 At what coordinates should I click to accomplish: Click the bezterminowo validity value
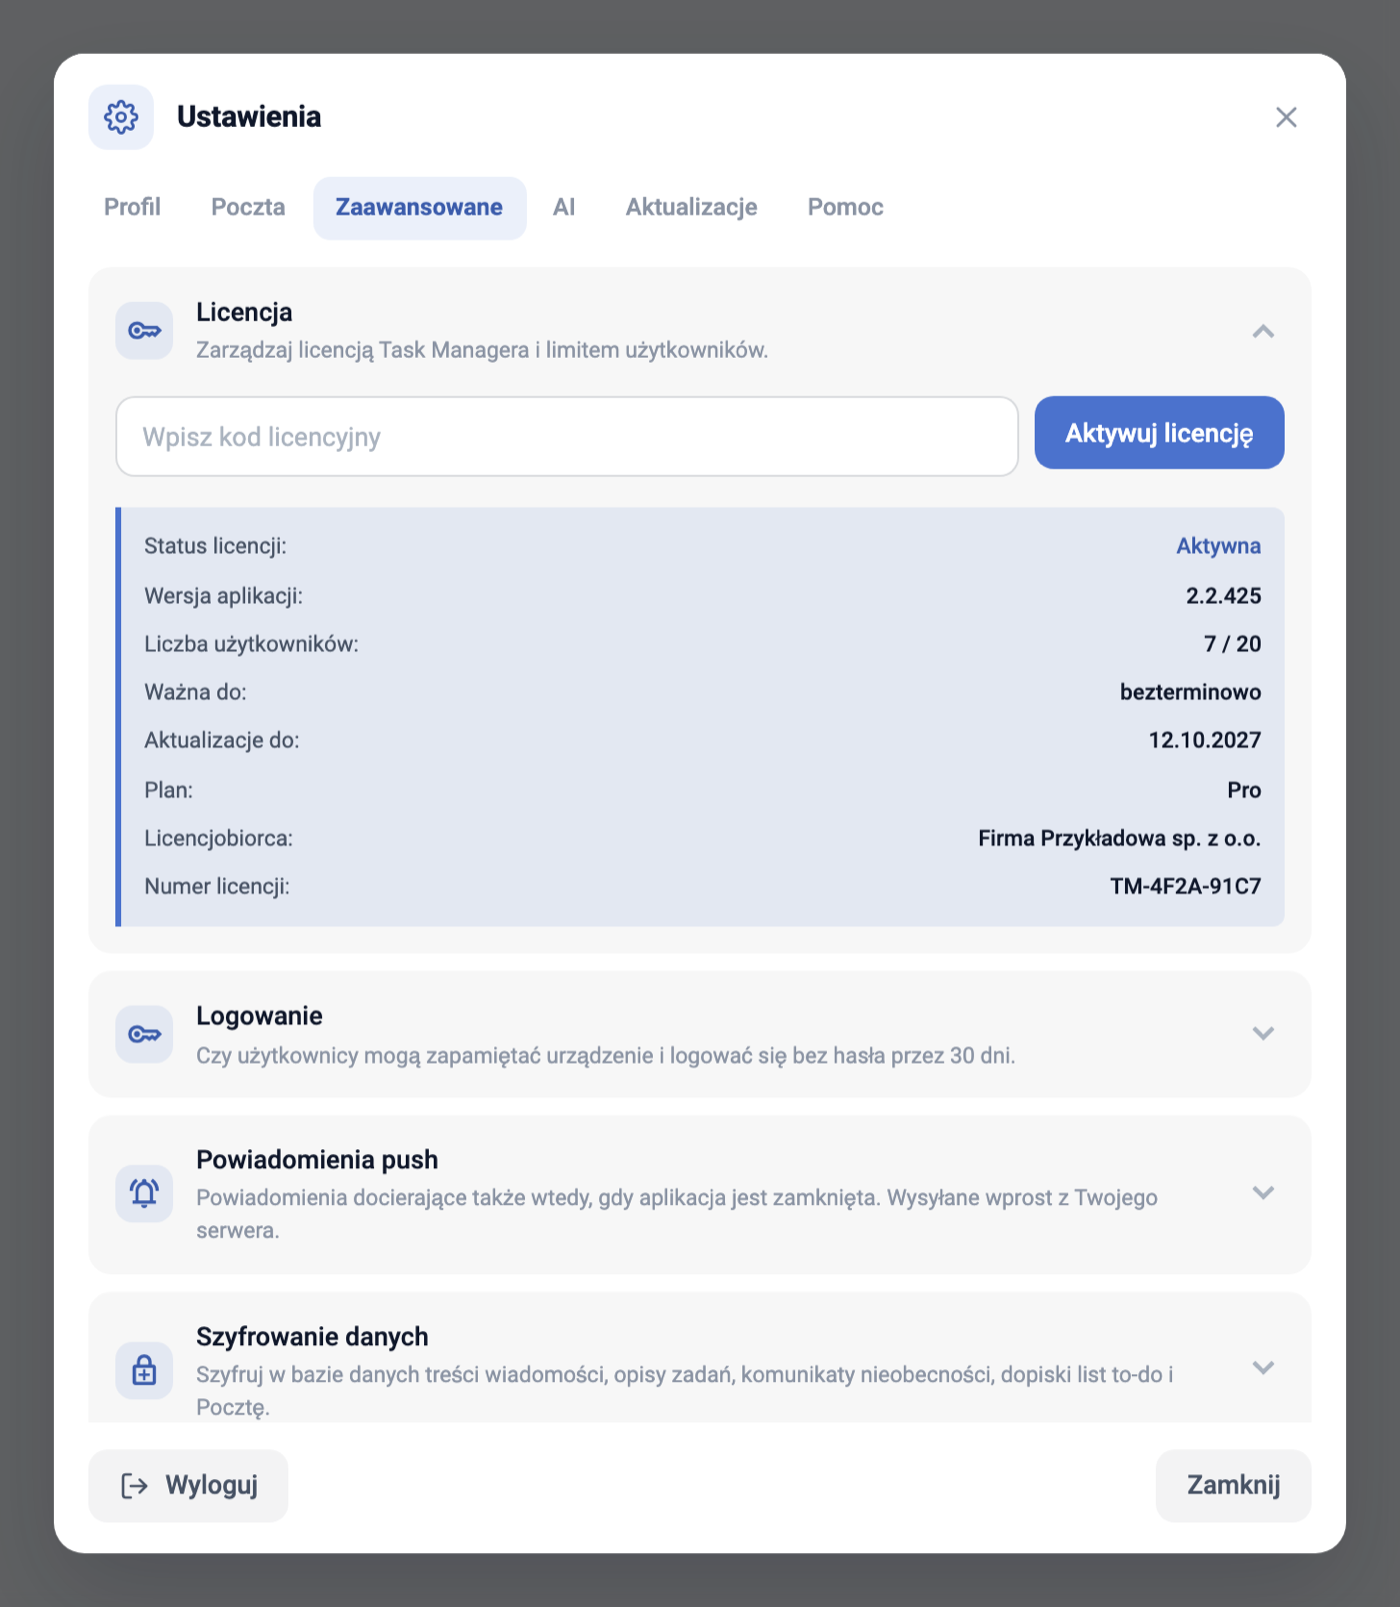click(1190, 692)
